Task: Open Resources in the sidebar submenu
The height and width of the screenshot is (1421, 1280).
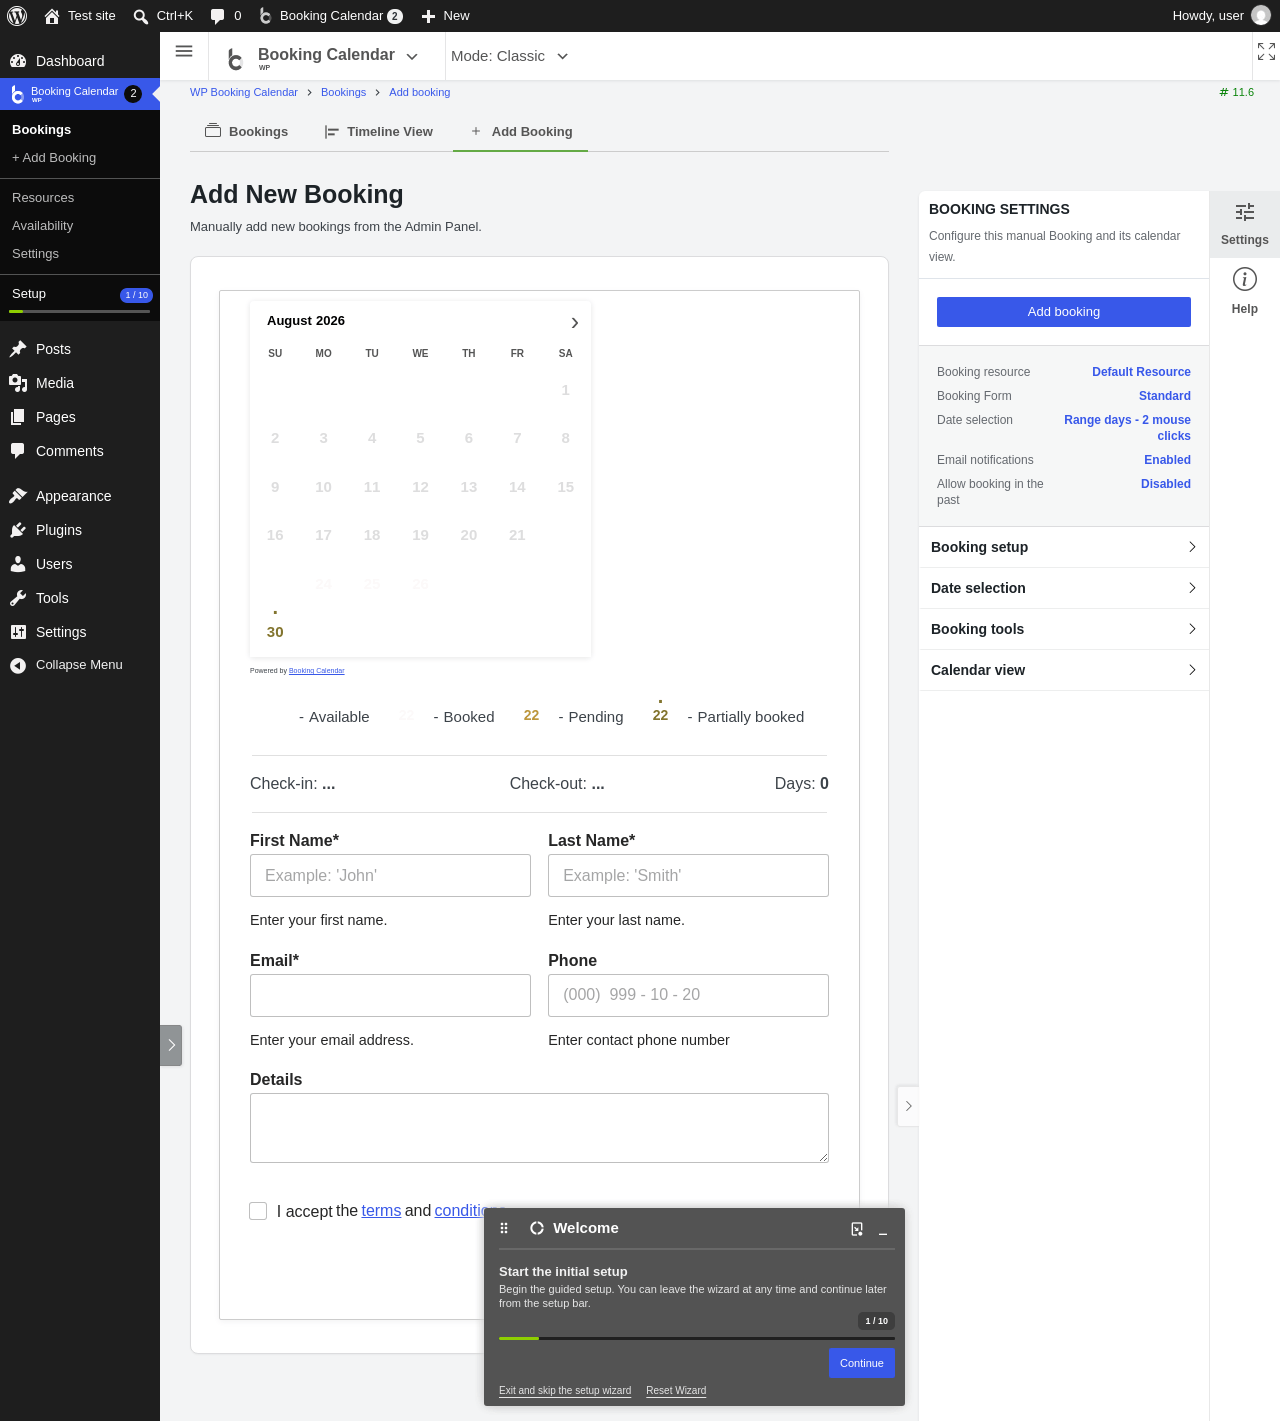Action: (x=43, y=198)
